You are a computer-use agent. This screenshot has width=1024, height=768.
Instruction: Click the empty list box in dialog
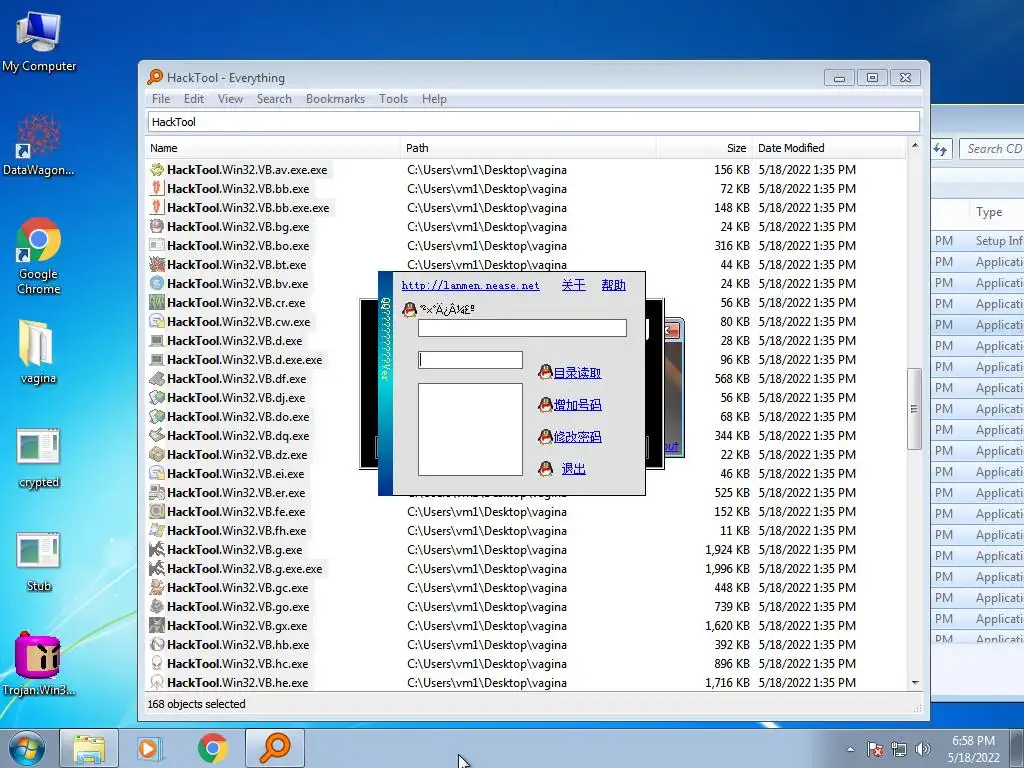pyautogui.click(x=470, y=430)
